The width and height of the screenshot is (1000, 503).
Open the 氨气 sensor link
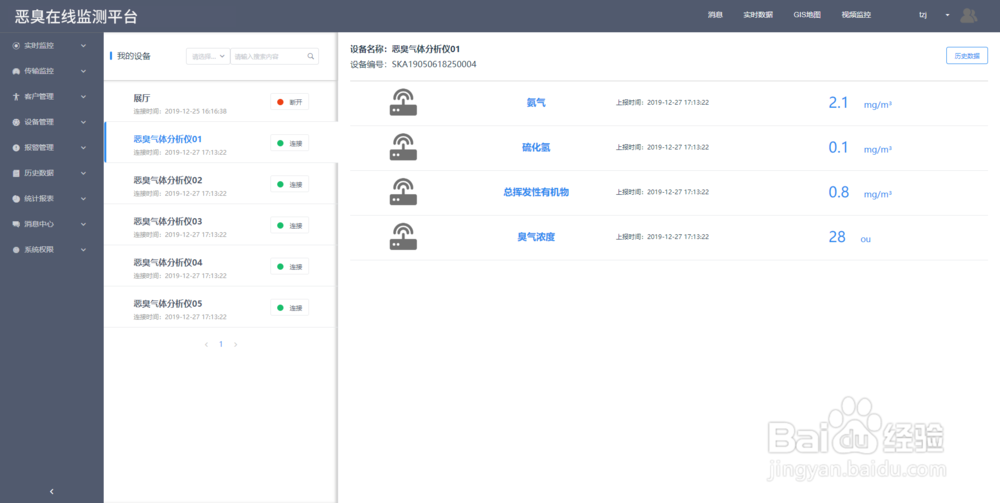pos(536,103)
